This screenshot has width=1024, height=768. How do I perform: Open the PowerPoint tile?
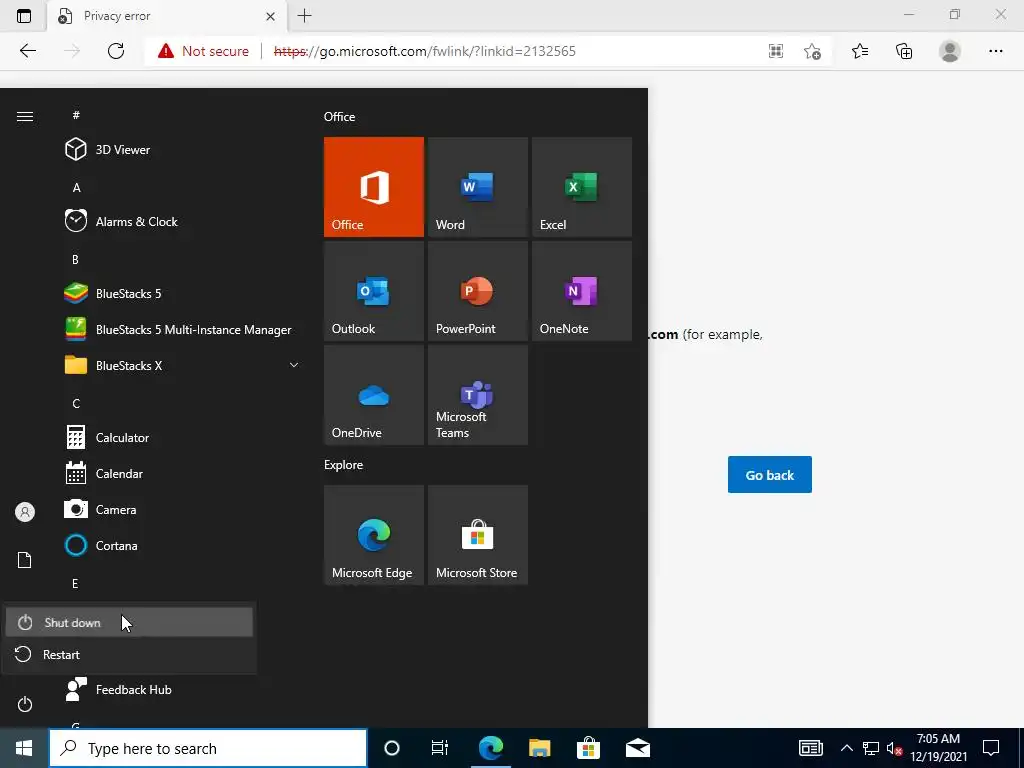click(477, 291)
